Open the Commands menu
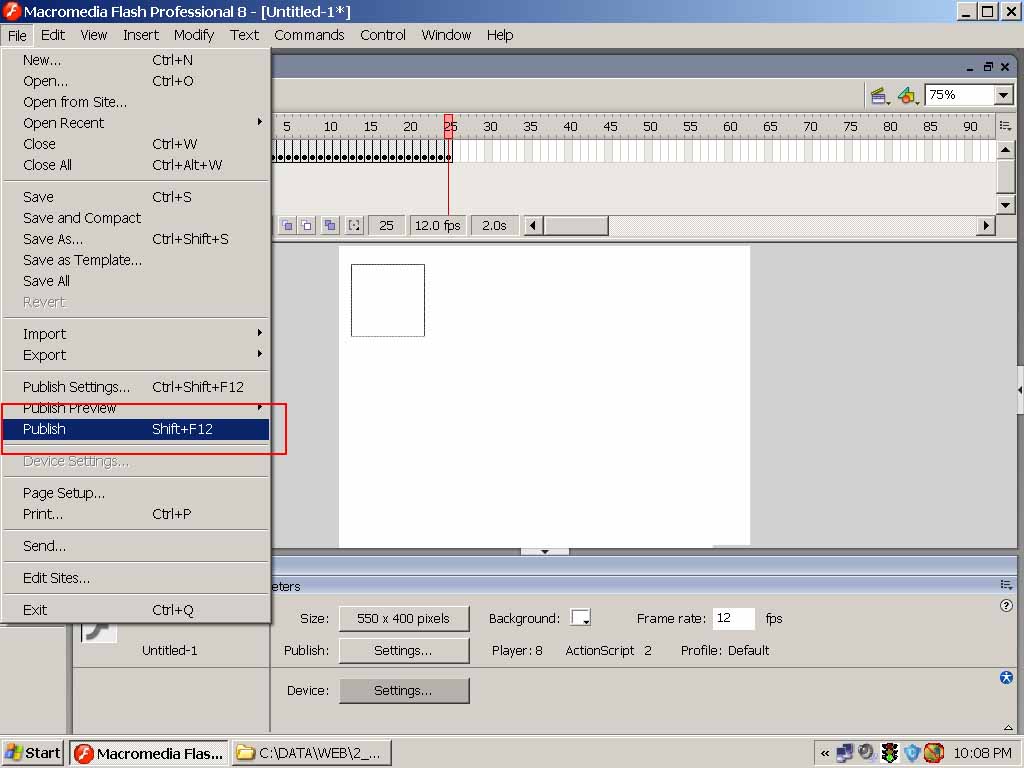Viewport: 1024px width, 768px height. pyautogui.click(x=309, y=35)
